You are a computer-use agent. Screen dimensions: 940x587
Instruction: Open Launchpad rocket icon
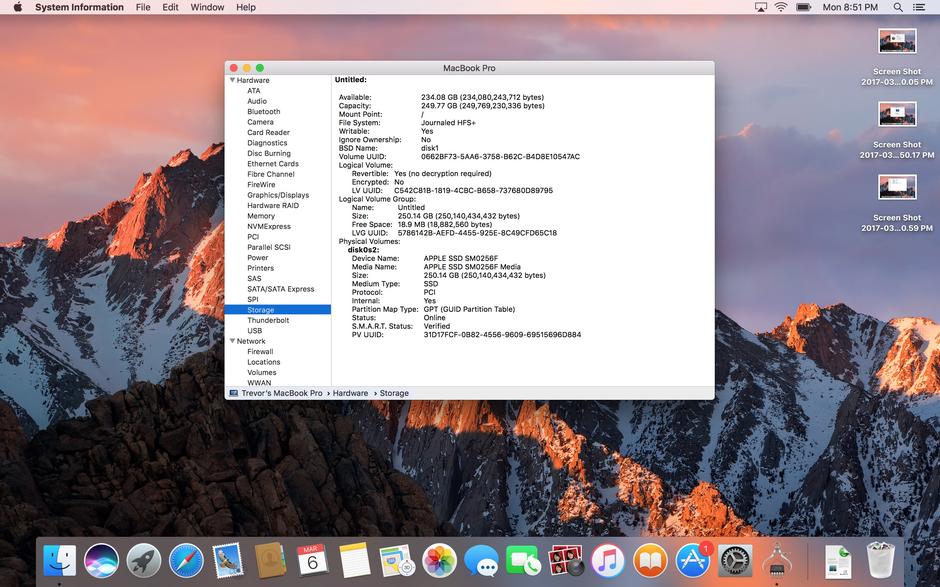144,561
